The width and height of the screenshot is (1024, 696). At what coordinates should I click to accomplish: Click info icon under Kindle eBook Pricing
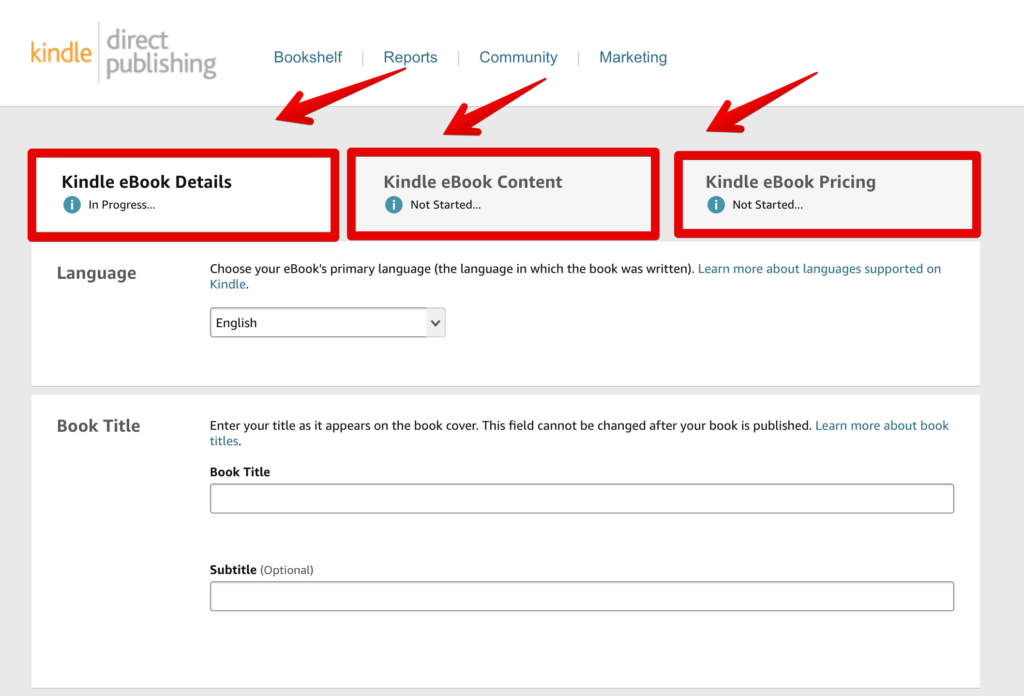(716, 205)
